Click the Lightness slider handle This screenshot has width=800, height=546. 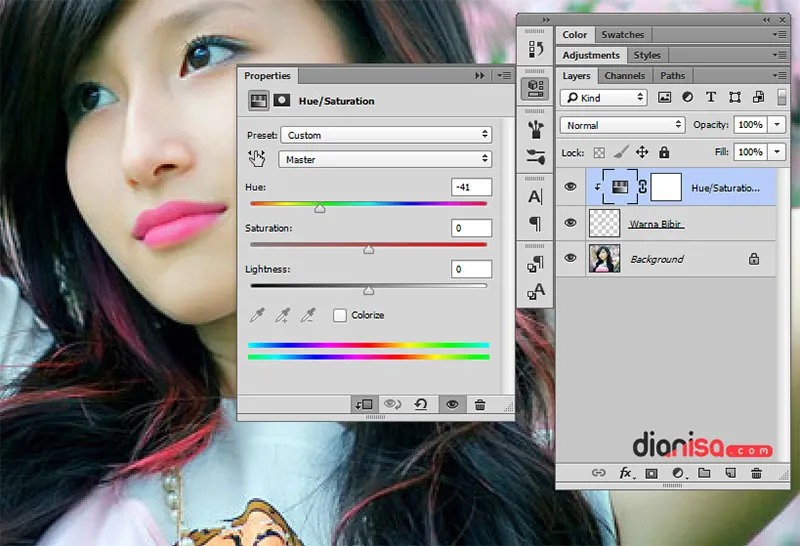coord(368,290)
